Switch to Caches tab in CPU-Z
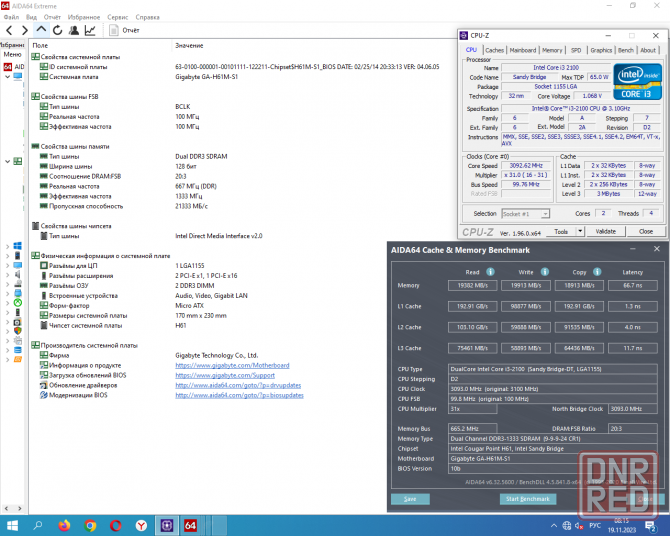Screen dimensions: 670x536 point(494,50)
